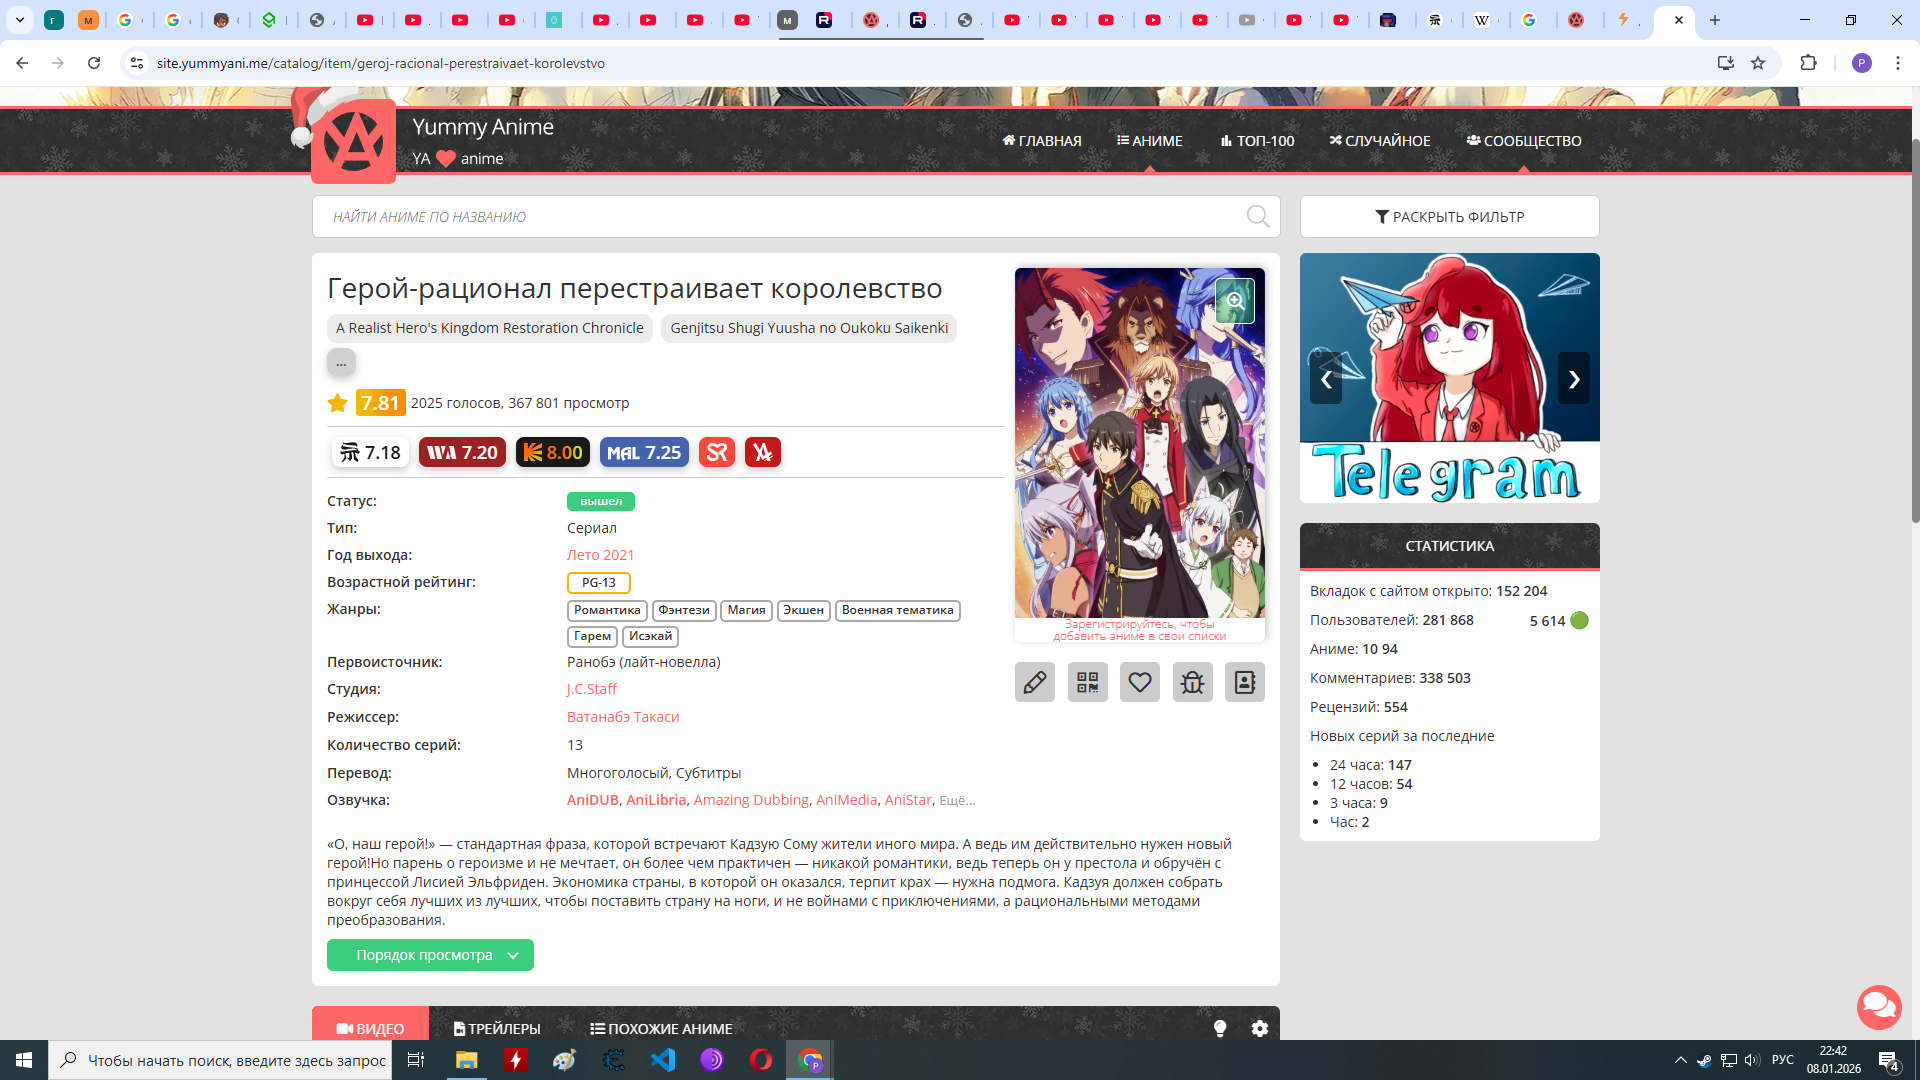Viewport: 1920px width, 1080px height.
Task: Click the bug report icon
Action: click(x=1192, y=682)
